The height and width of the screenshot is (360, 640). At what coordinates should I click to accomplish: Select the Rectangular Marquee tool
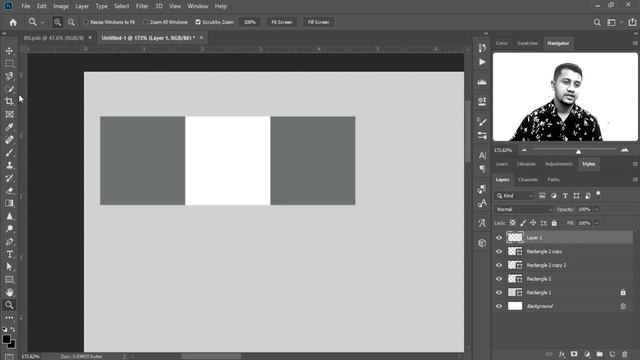[9, 63]
